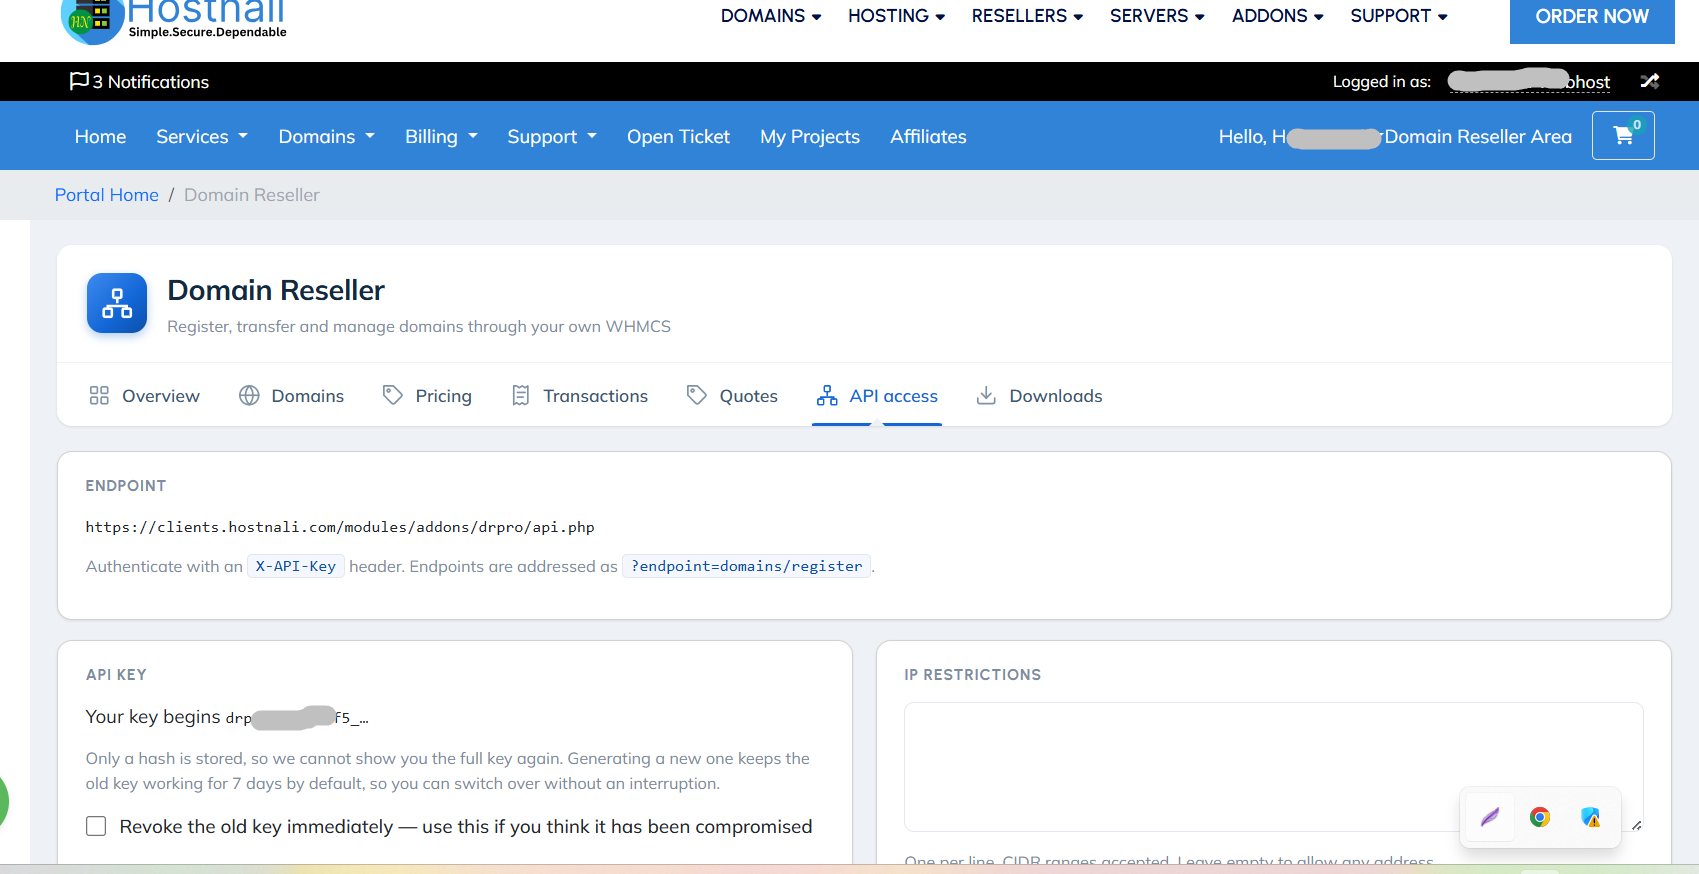The width and height of the screenshot is (1699, 874).
Task: Click the Hostnali logo
Action: (x=174, y=20)
